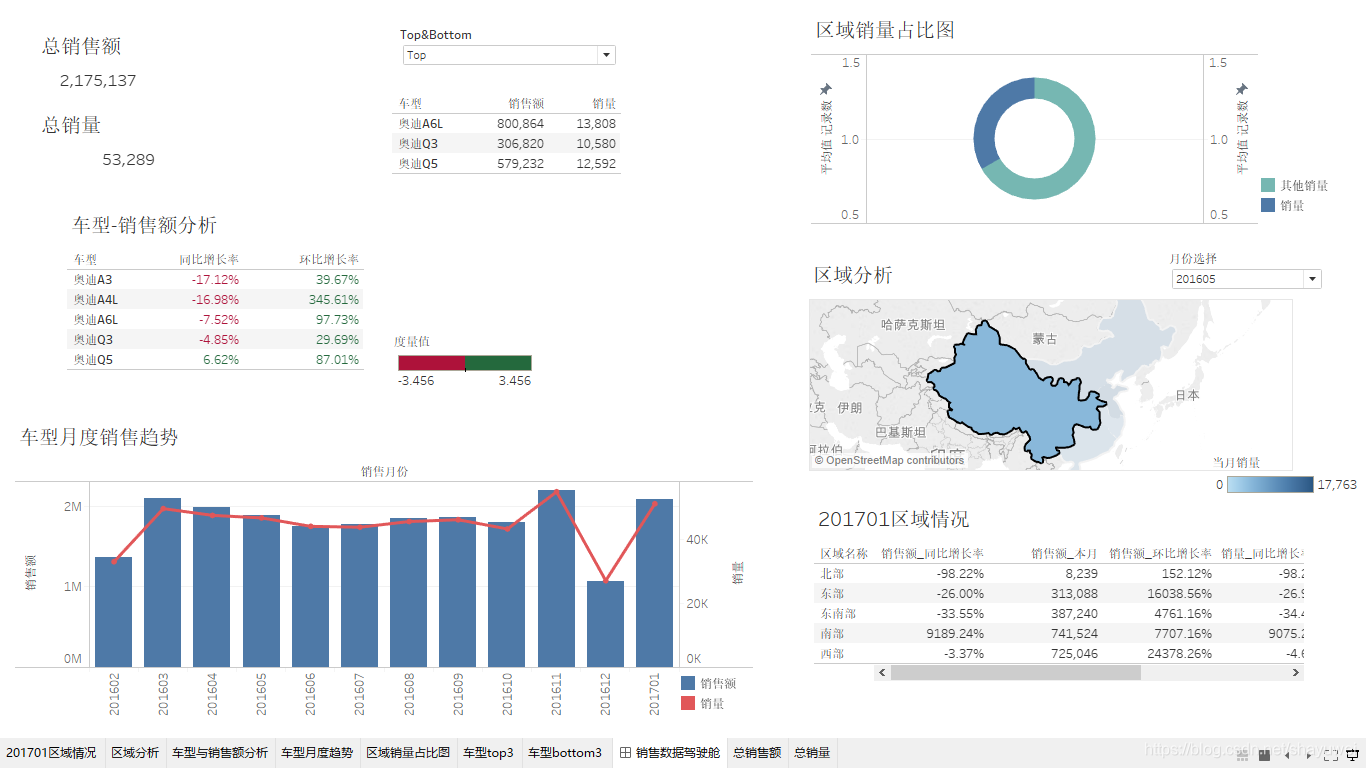The width and height of the screenshot is (1366, 768).
Task: Click left arrow of region table scrollbar
Action: point(882,673)
